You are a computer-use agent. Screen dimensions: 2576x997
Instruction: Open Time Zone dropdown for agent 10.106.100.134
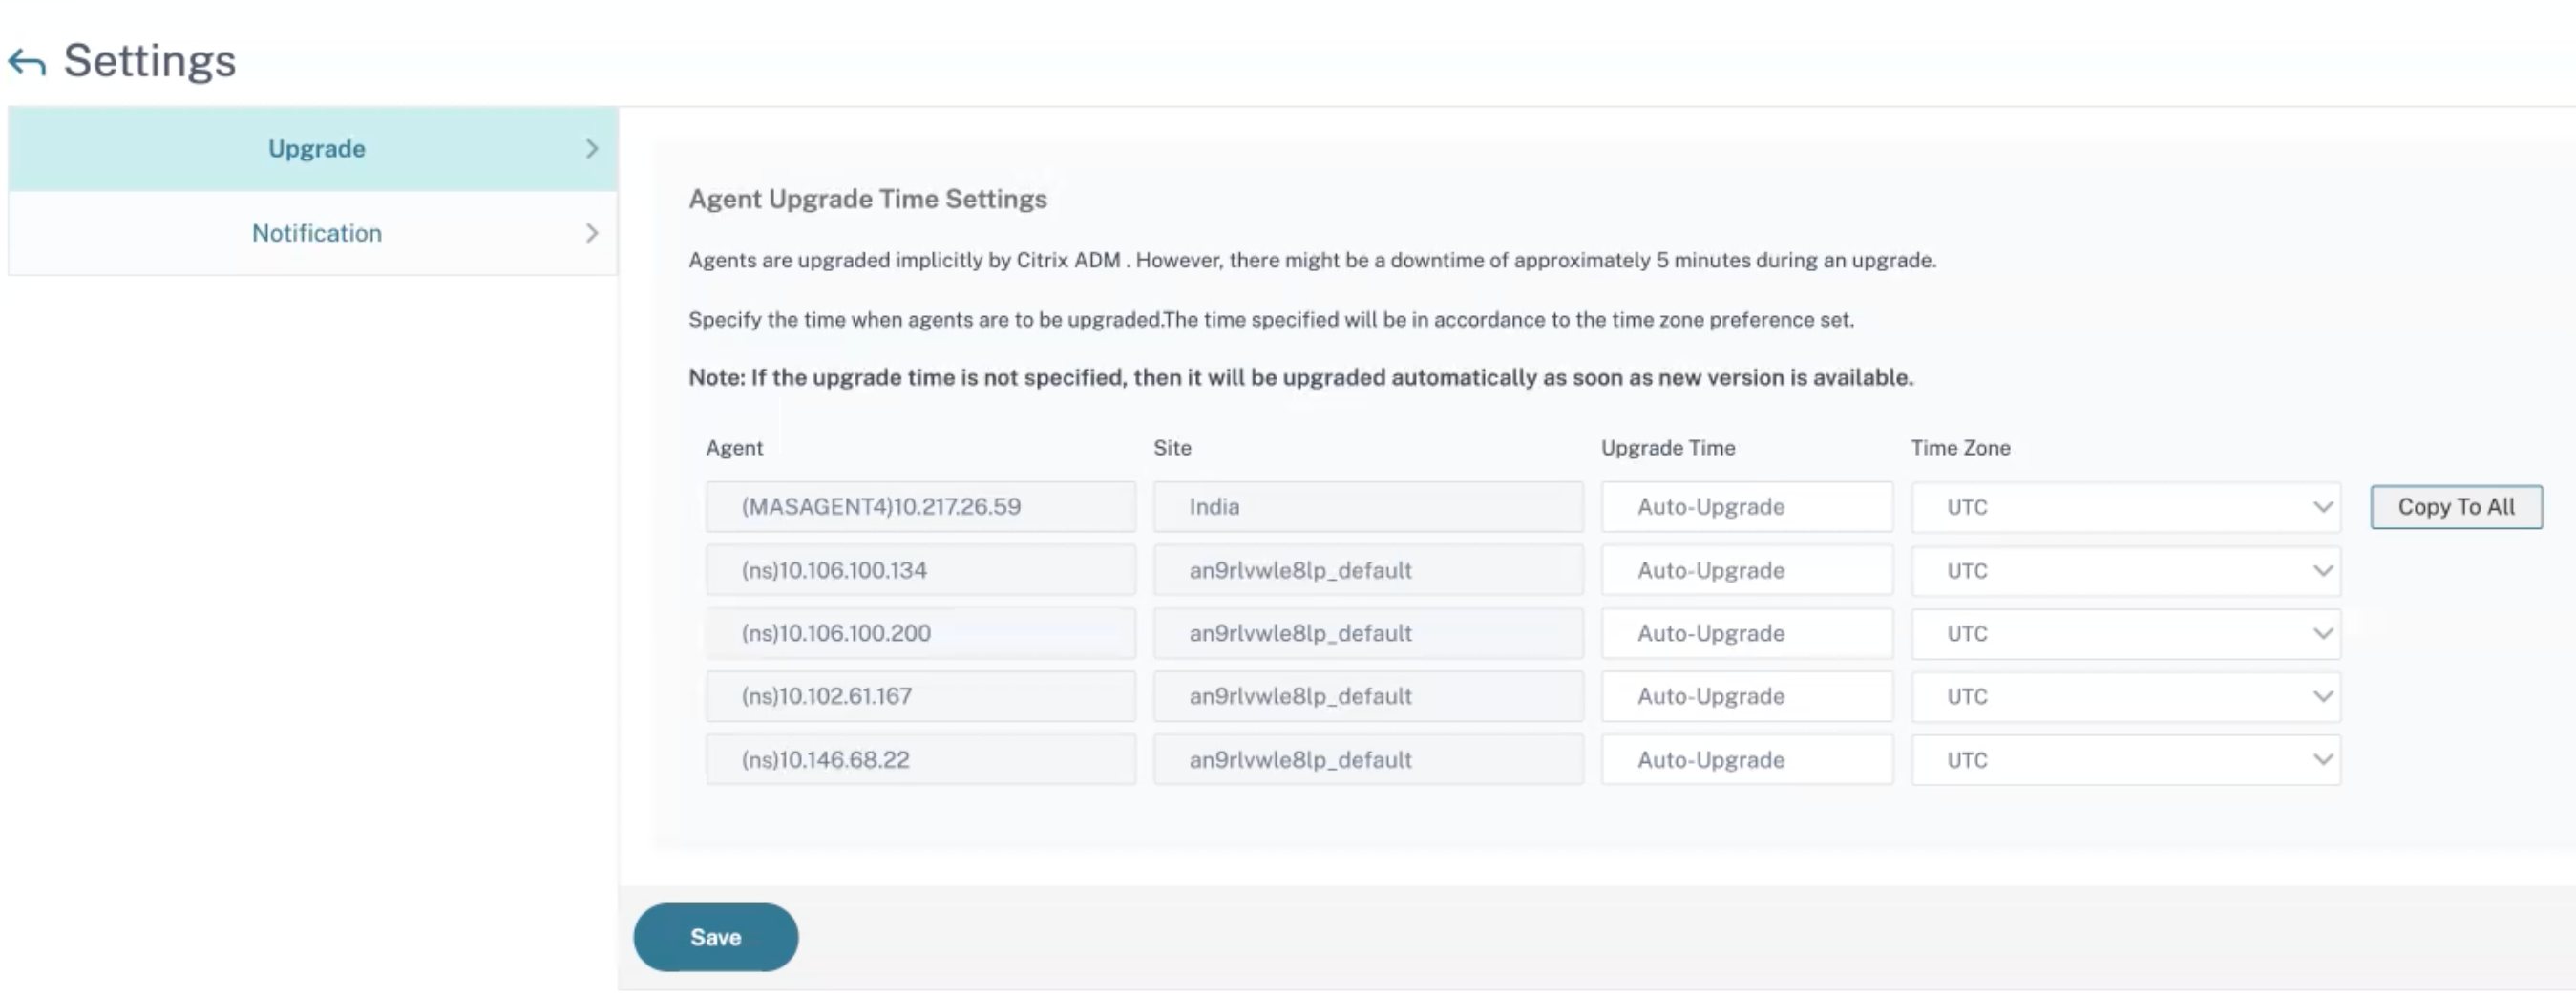click(x=2126, y=570)
